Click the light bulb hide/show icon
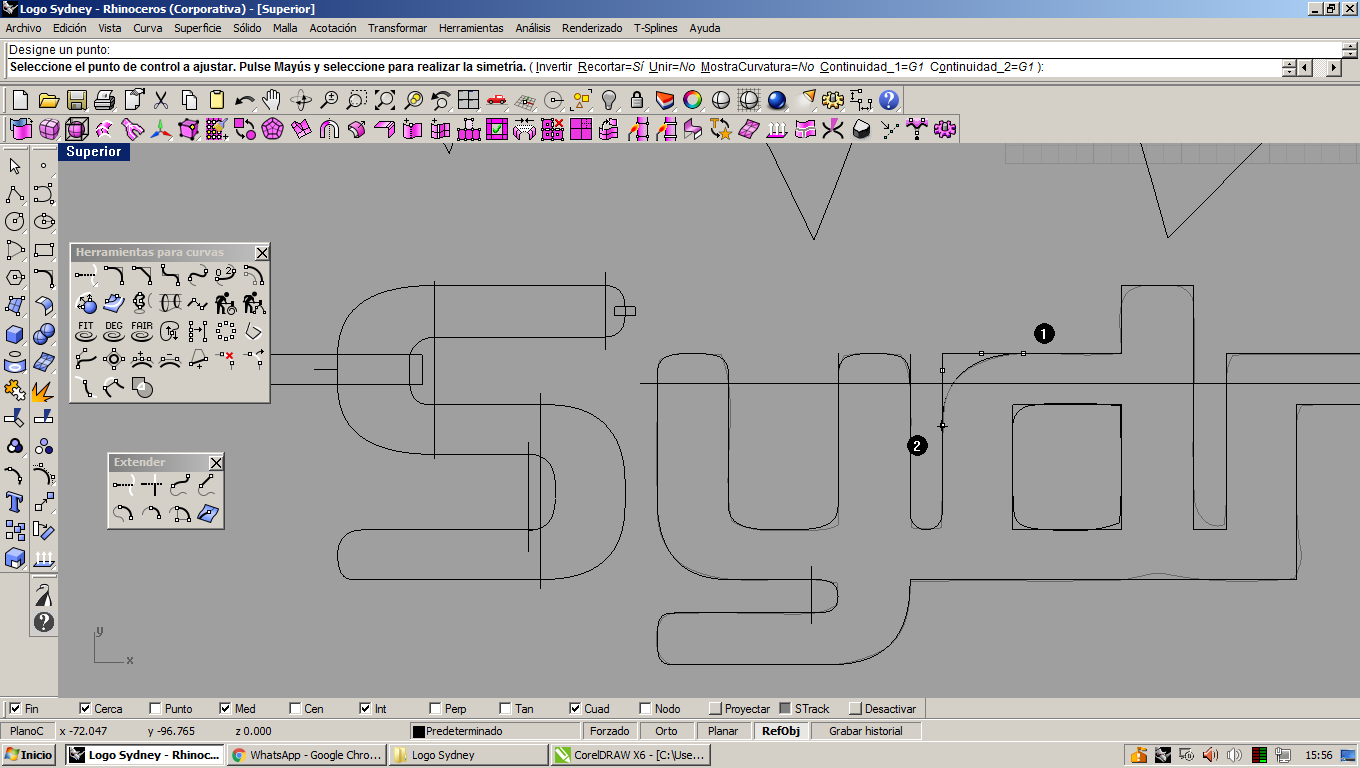The width and height of the screenshot is (1360, 768). [x=608, y=100]
